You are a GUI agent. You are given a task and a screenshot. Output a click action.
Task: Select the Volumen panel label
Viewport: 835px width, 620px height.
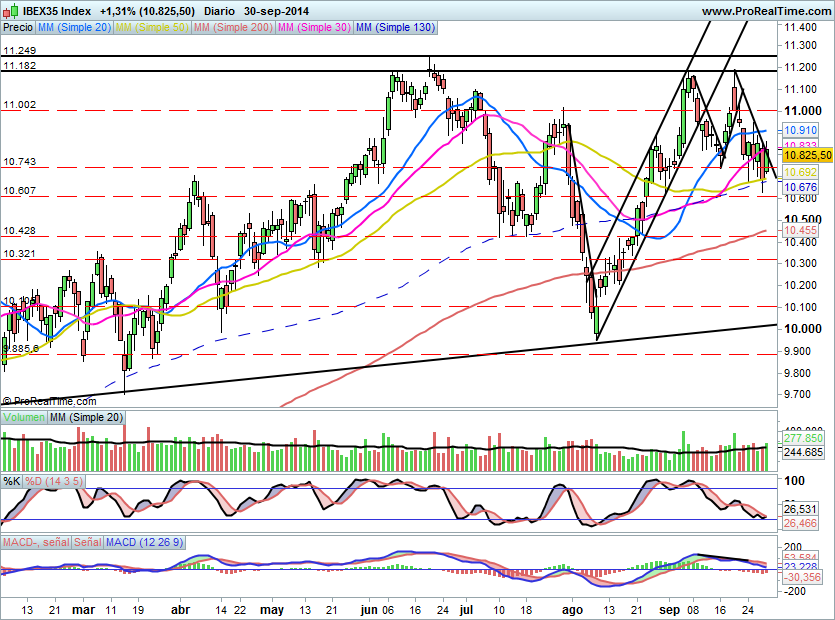coord(23,414)
